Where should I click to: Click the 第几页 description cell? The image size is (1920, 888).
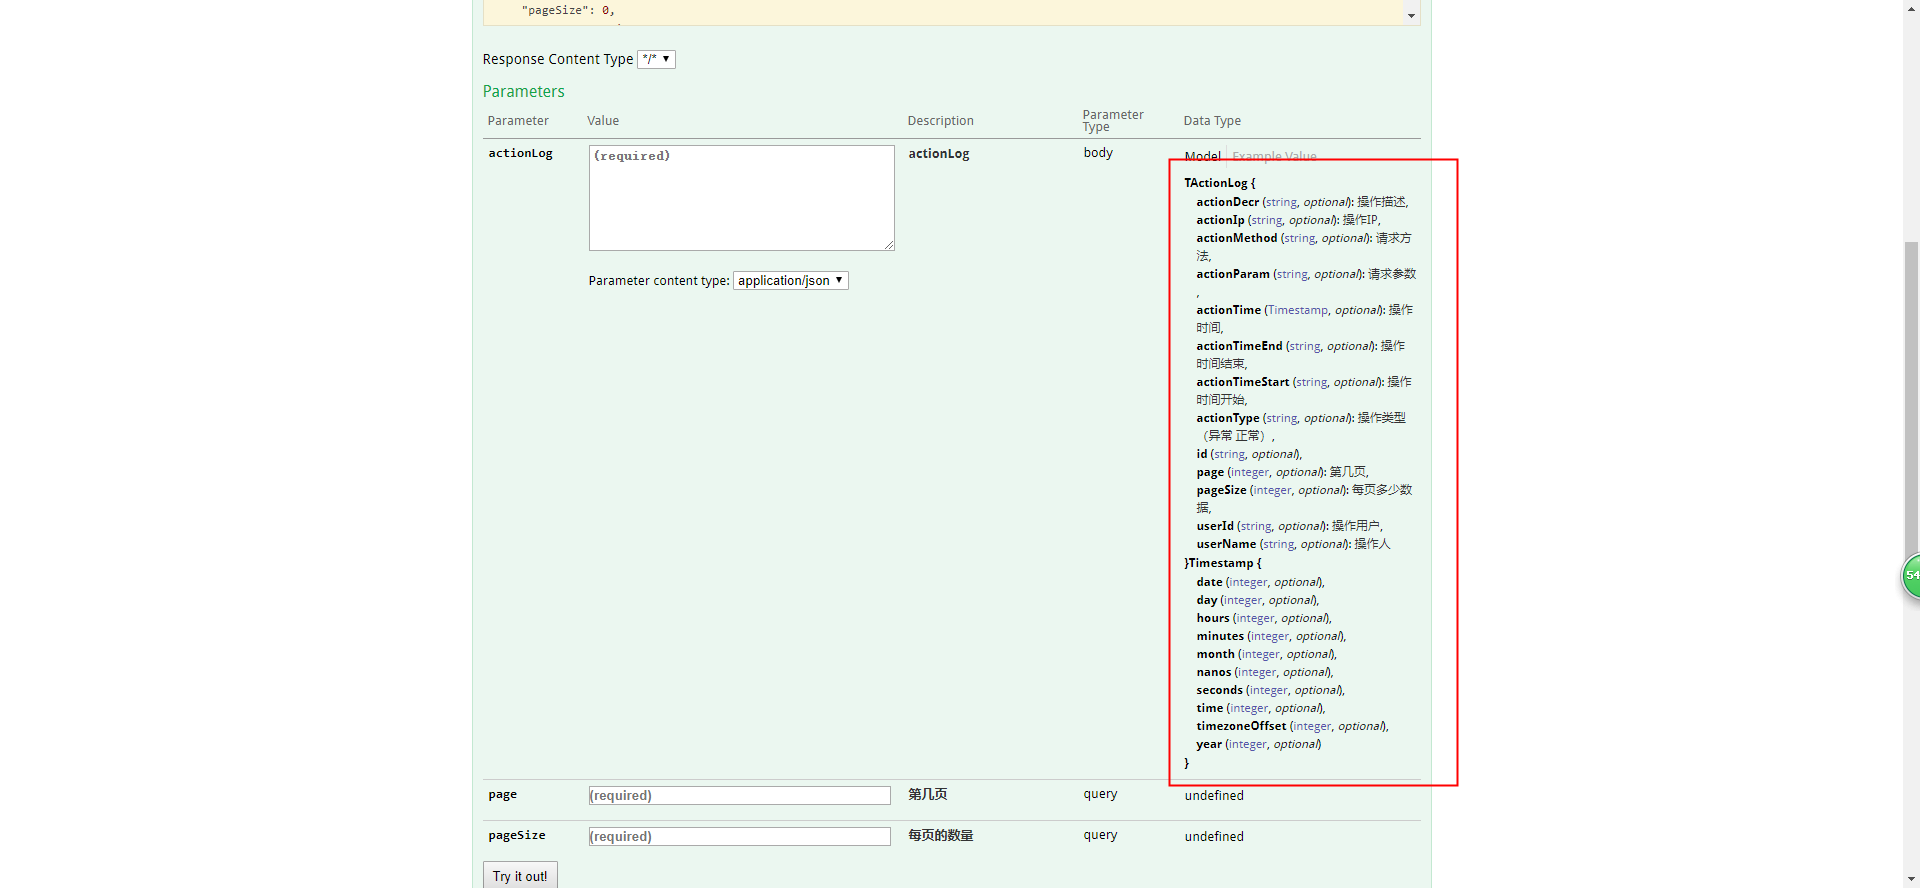point(927,794)
